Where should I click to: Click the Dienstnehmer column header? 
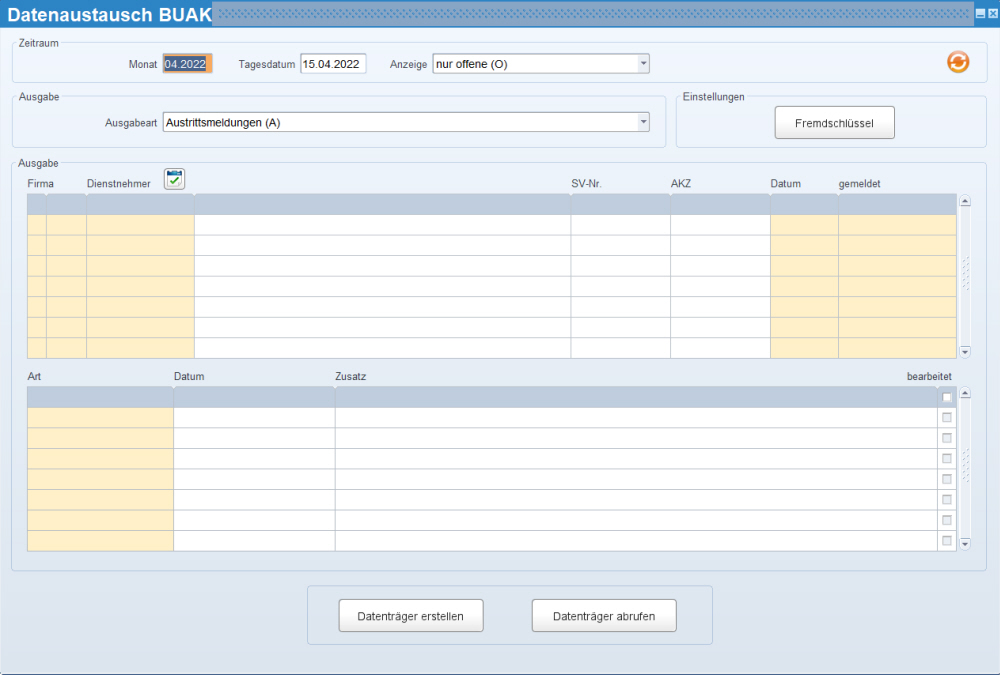[119, 184]
